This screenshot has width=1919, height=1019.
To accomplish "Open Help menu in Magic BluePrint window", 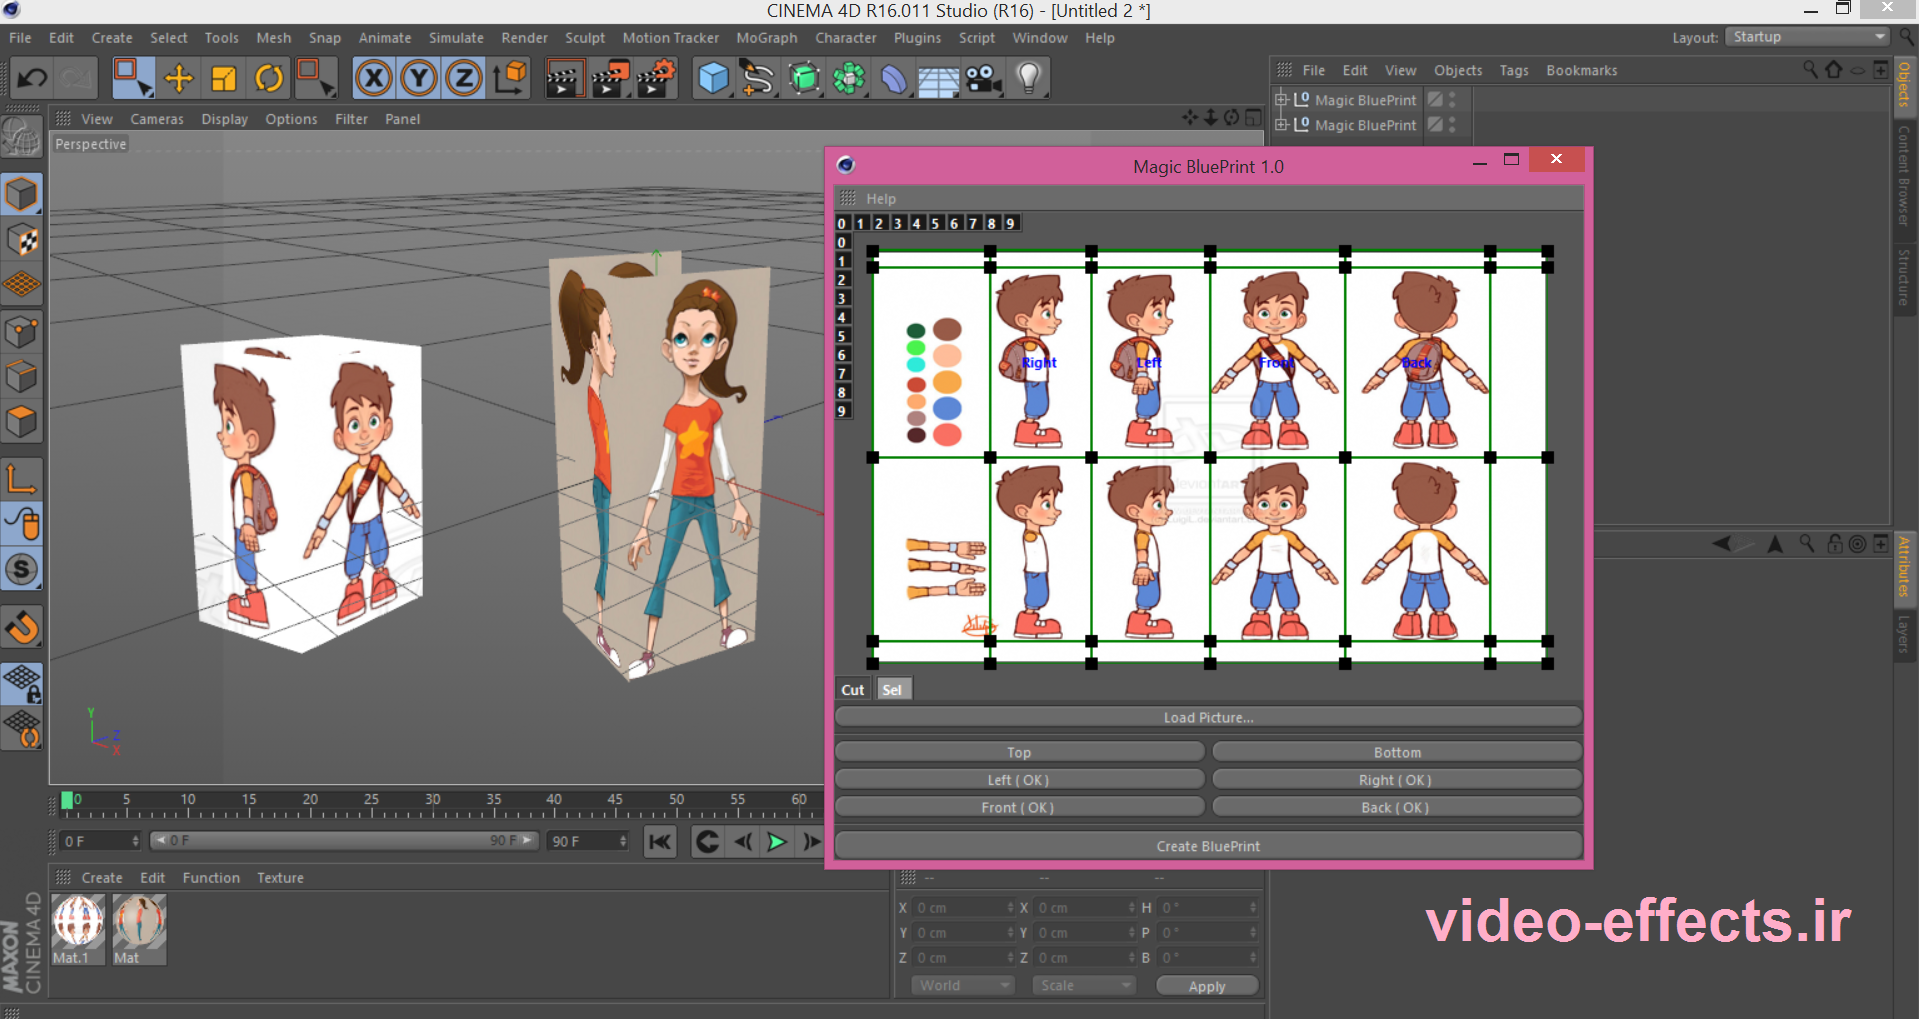I will (881, 199).
